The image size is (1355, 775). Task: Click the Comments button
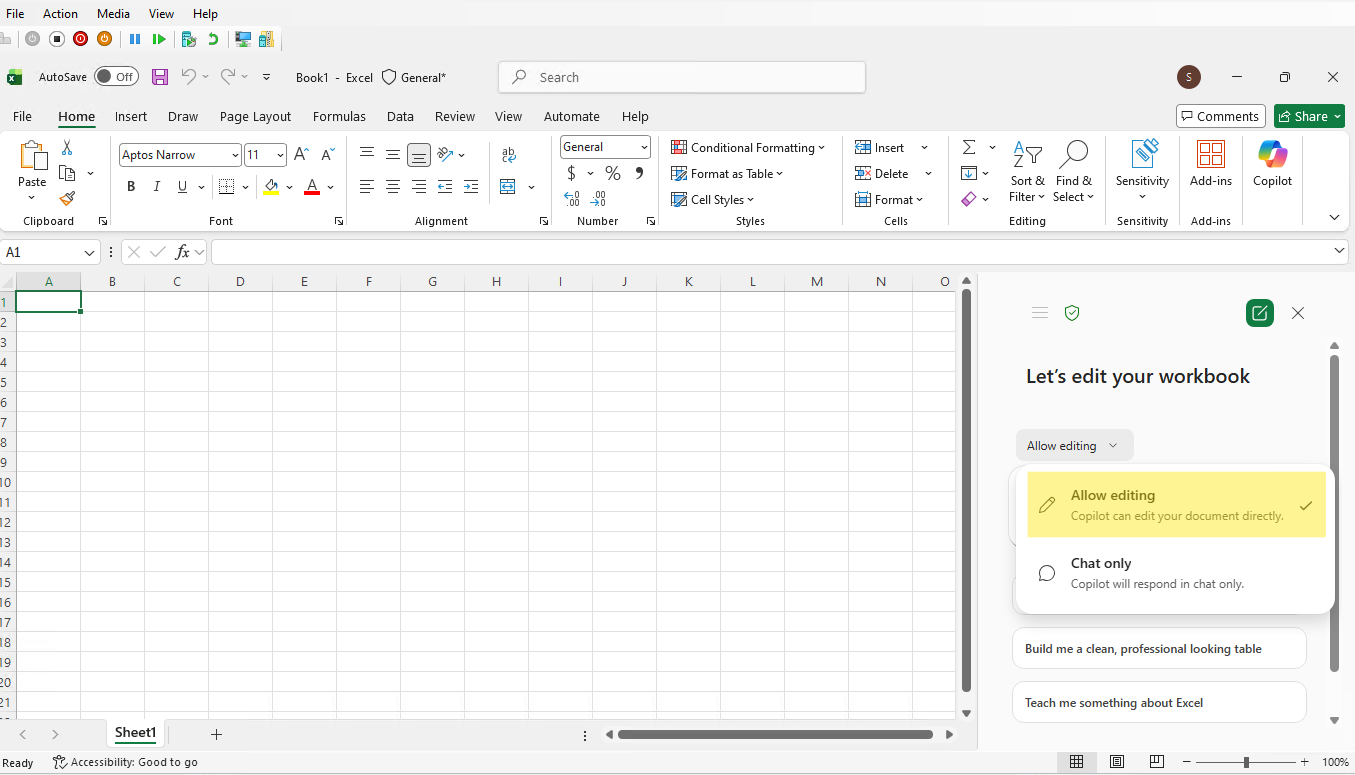pos(1220,116)
